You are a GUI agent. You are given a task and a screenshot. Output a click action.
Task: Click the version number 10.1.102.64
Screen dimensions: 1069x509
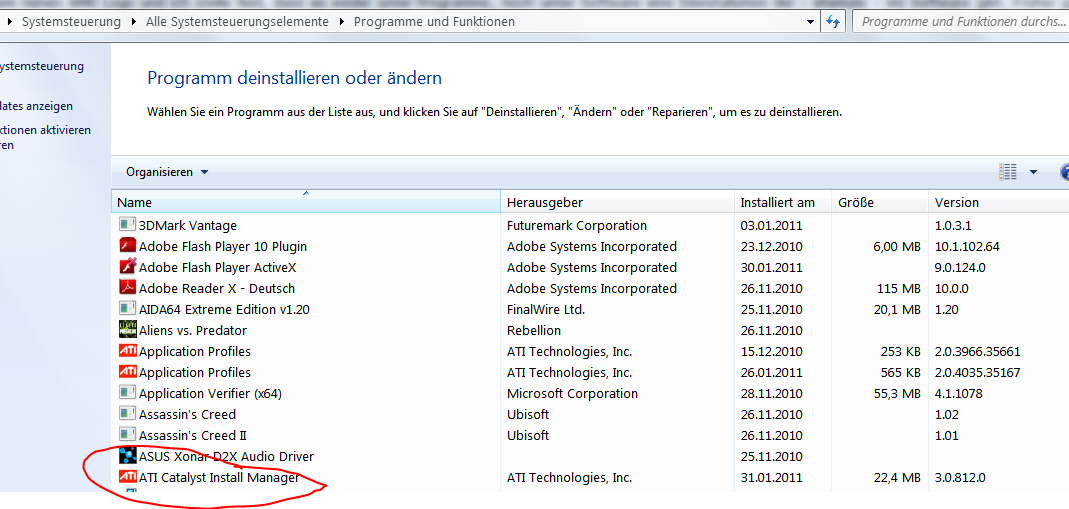(967, 246)
